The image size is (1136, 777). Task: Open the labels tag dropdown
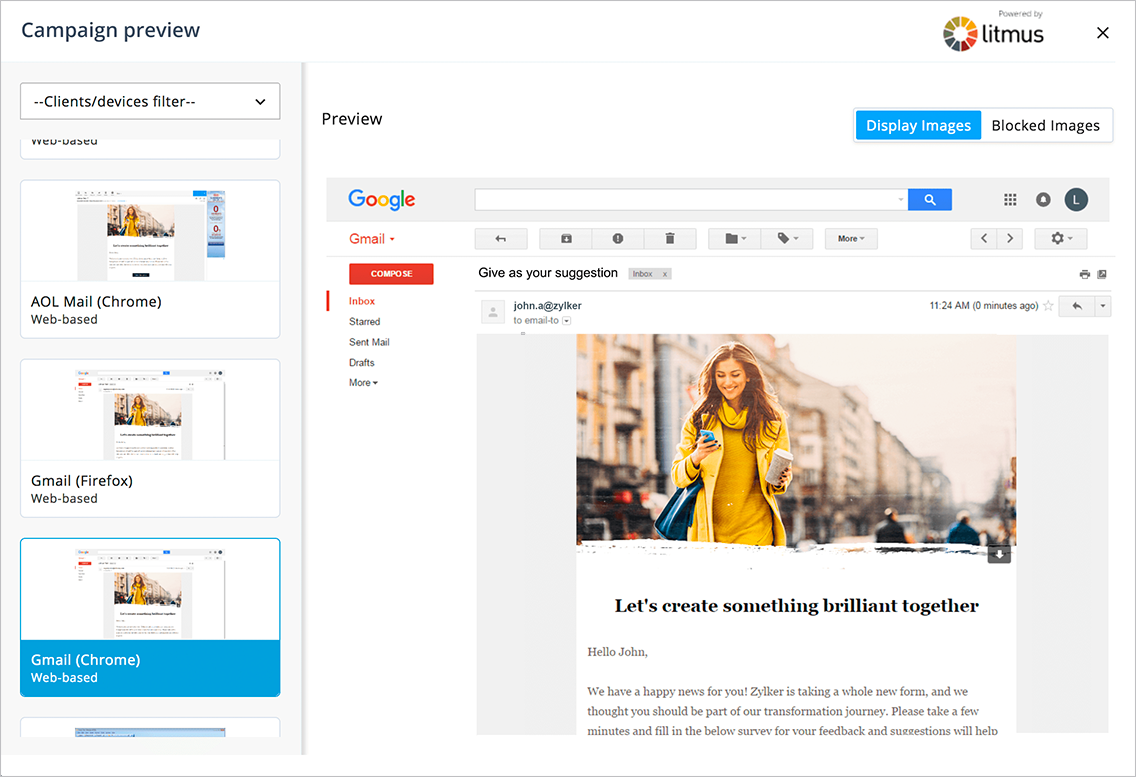point(788,239)
